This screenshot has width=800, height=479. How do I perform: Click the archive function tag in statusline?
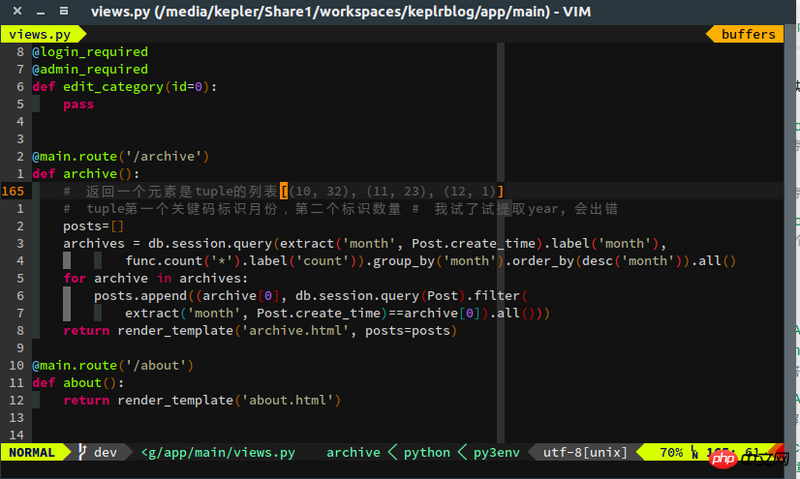353,452
